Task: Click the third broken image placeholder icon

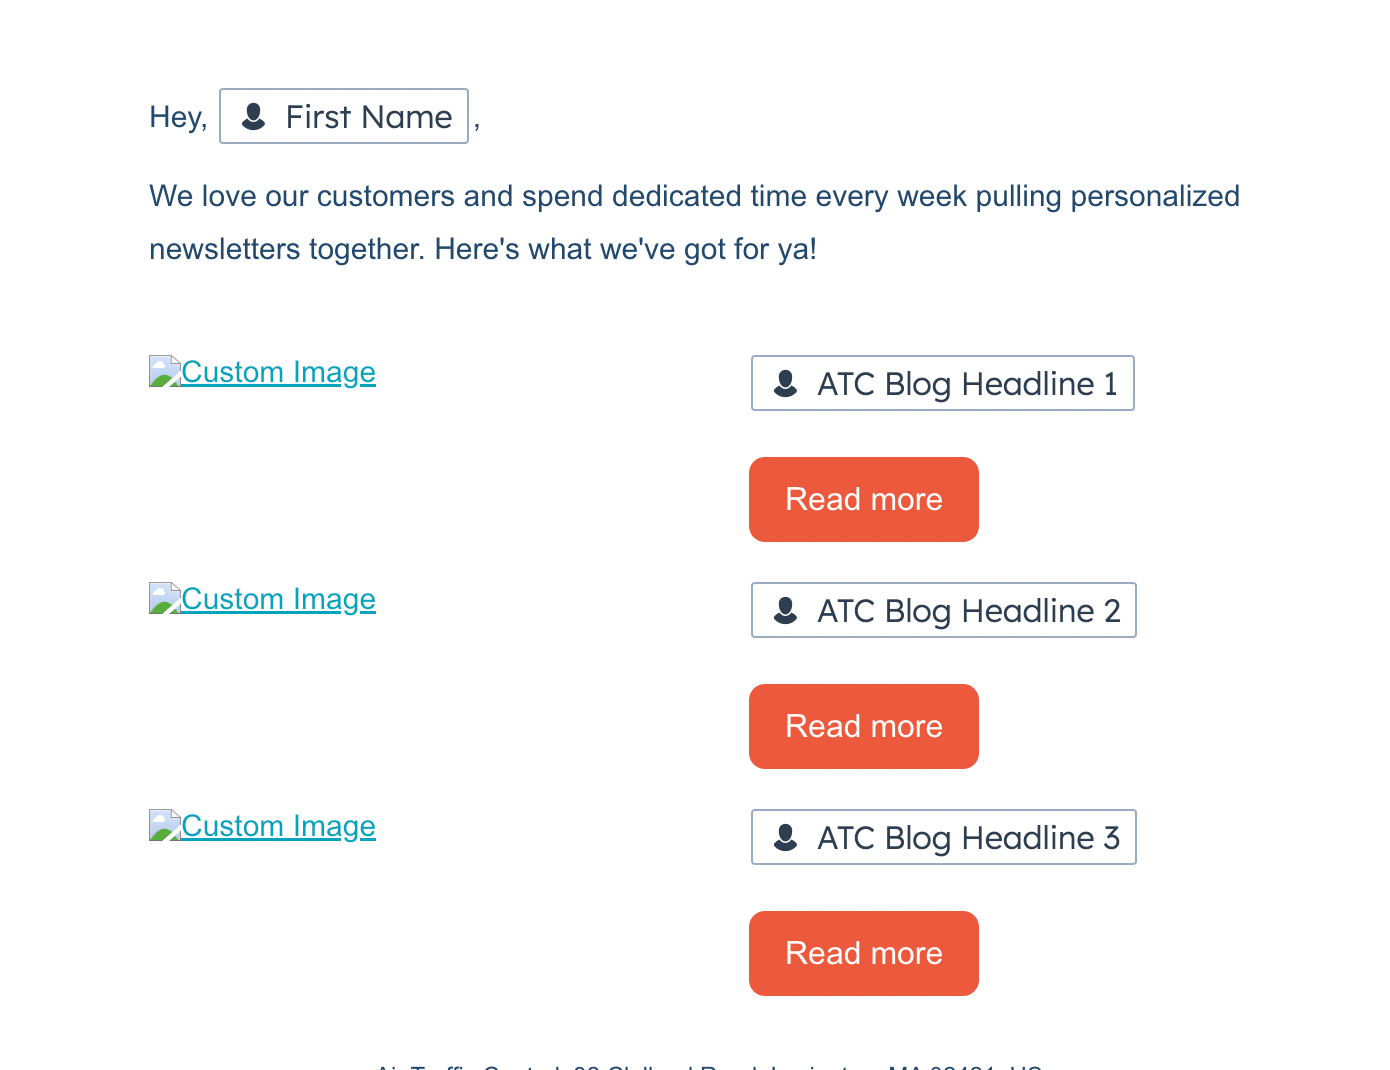Action: [164, 825]
